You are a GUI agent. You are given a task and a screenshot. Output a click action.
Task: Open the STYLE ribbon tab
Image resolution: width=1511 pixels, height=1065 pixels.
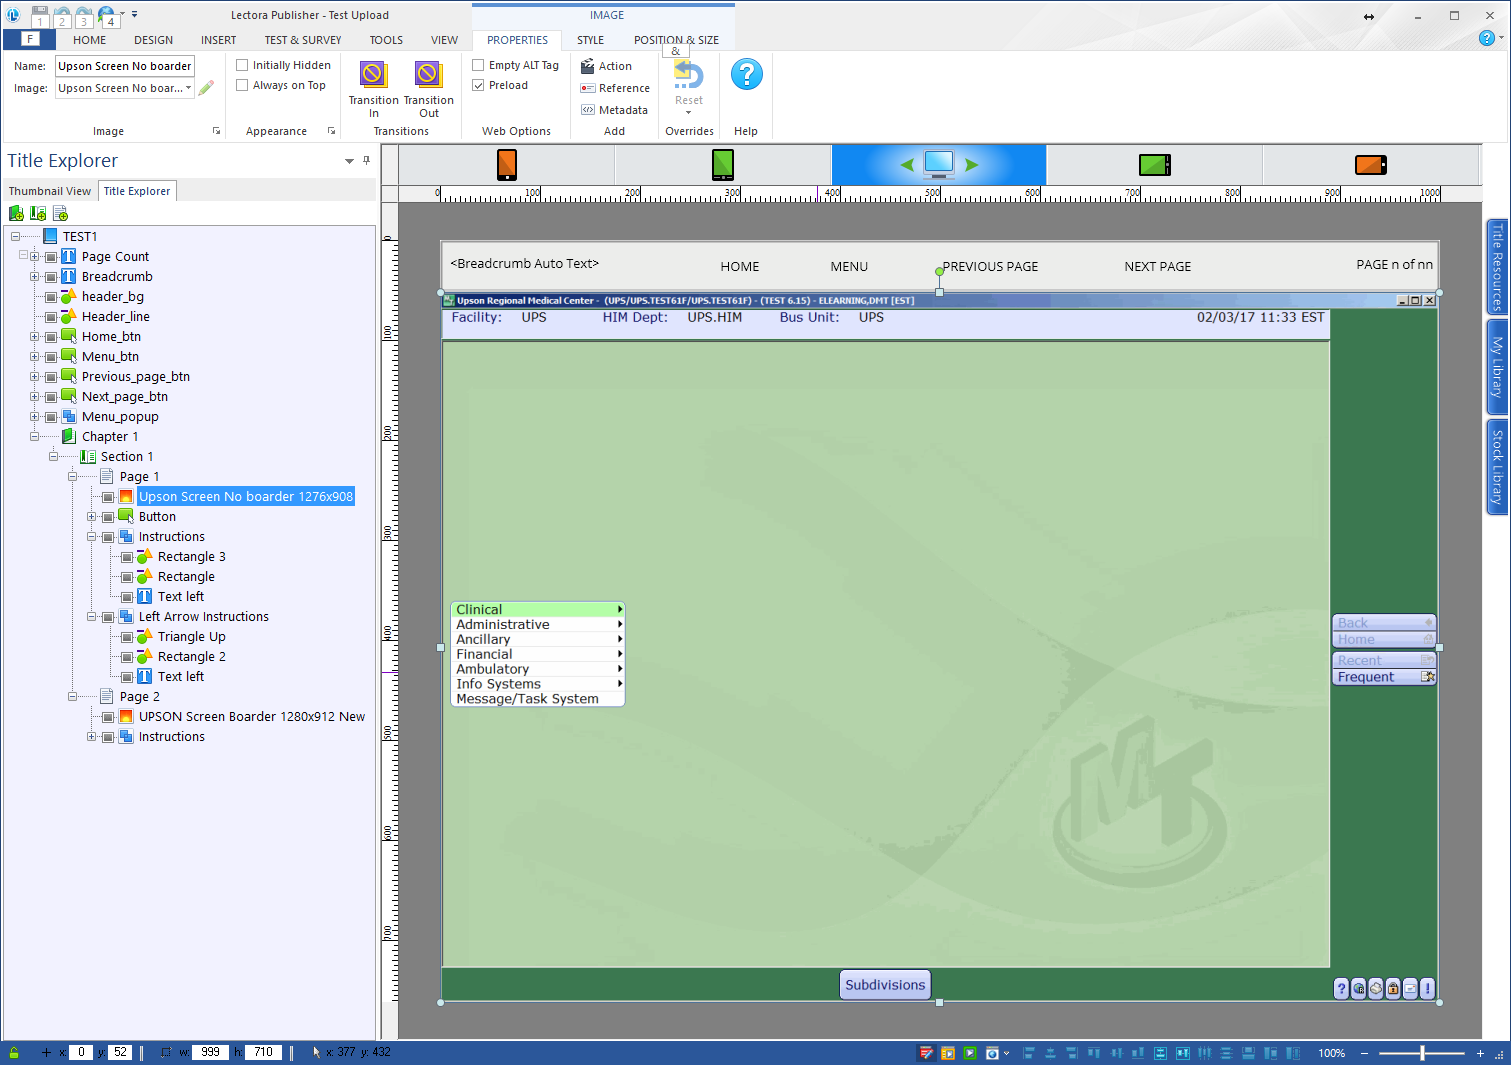point(590,40)
